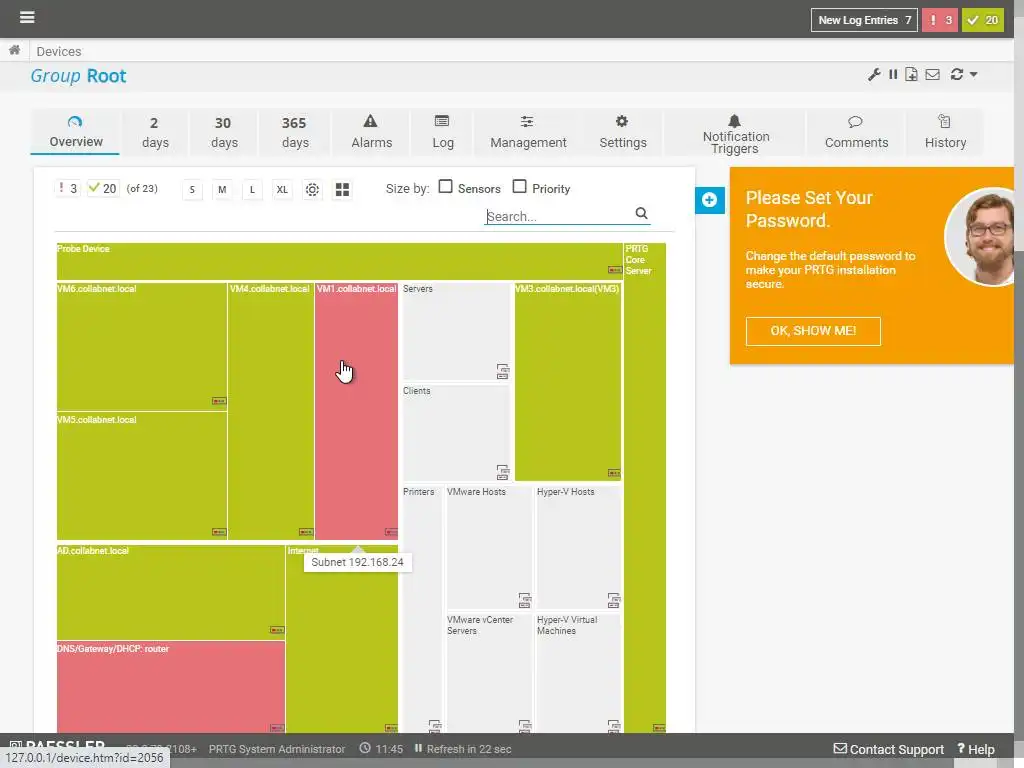Viewport: 1024px width, 768px height.
Task: Open the Clients group tile
Action: pos(455,433)
